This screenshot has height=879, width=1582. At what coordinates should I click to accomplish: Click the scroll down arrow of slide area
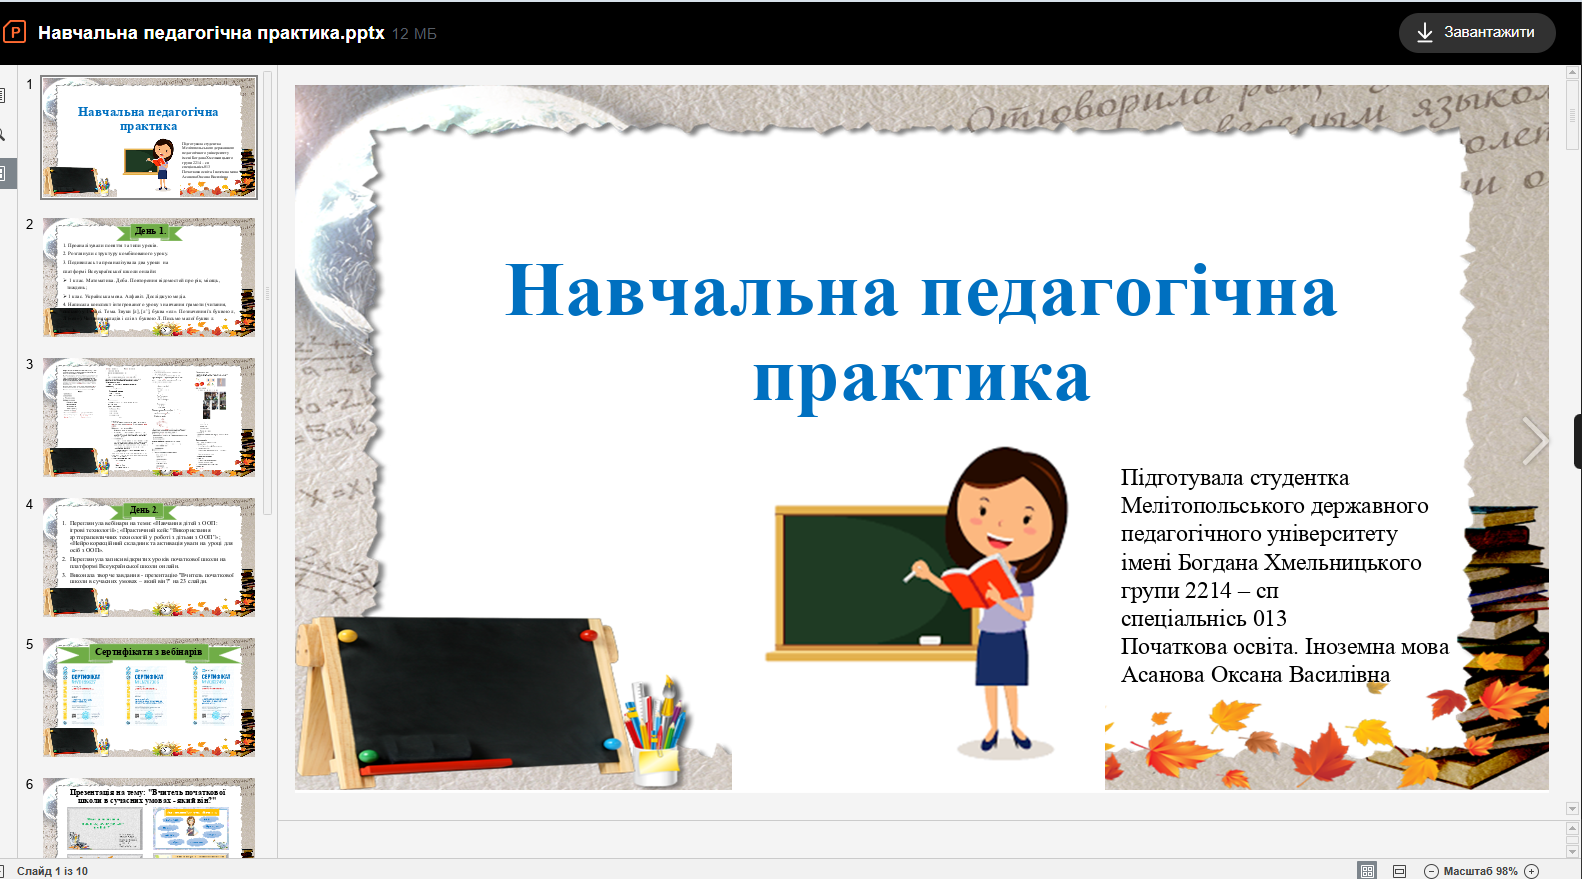(1572, 808)
